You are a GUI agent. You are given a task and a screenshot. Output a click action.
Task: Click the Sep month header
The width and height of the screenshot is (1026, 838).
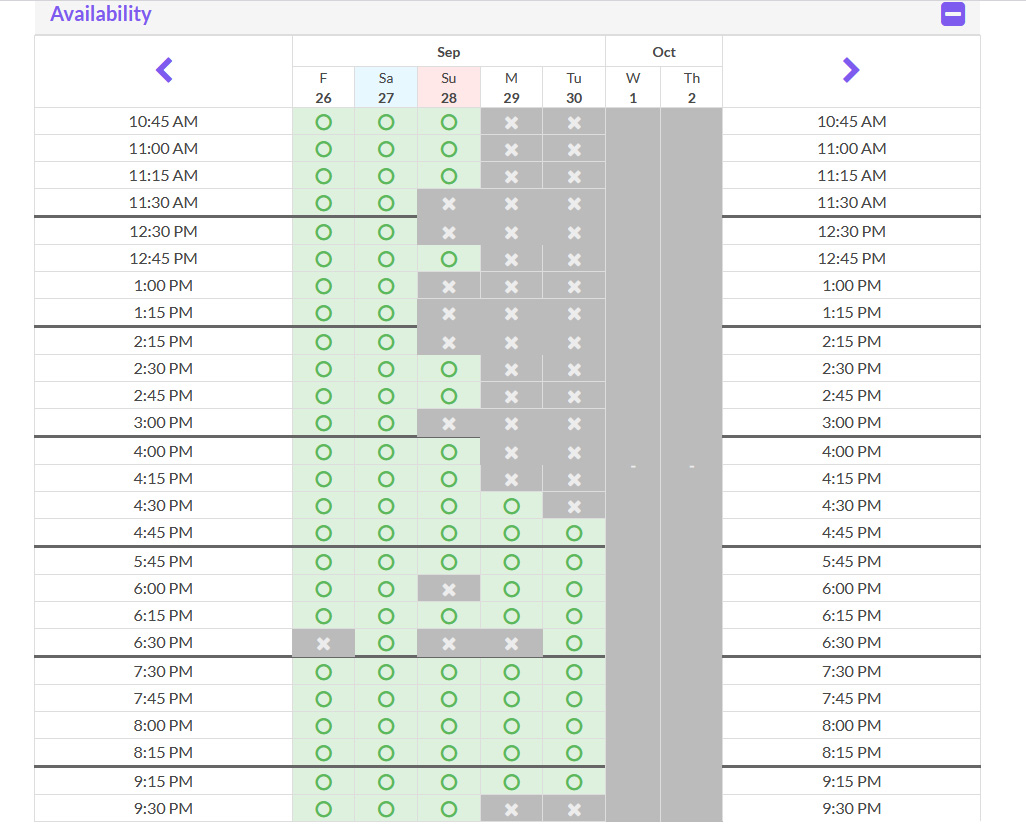point(449,52)
